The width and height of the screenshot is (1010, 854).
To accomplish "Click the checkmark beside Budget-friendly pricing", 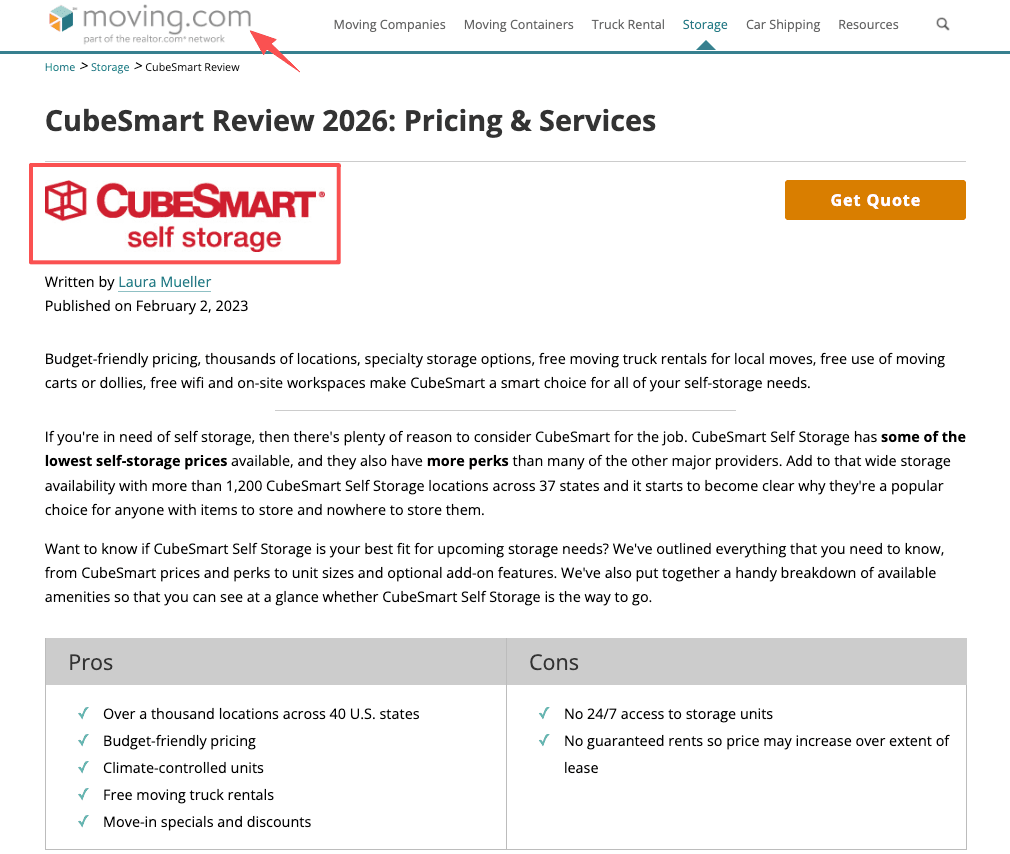I will click(x=82, y=741).
